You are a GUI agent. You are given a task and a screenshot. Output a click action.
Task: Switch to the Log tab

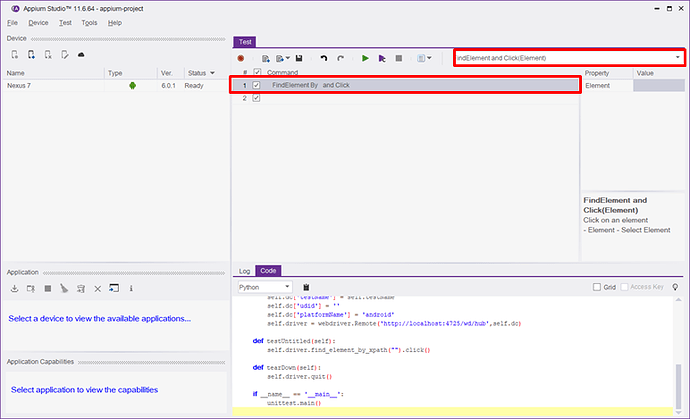coord(244,271)
